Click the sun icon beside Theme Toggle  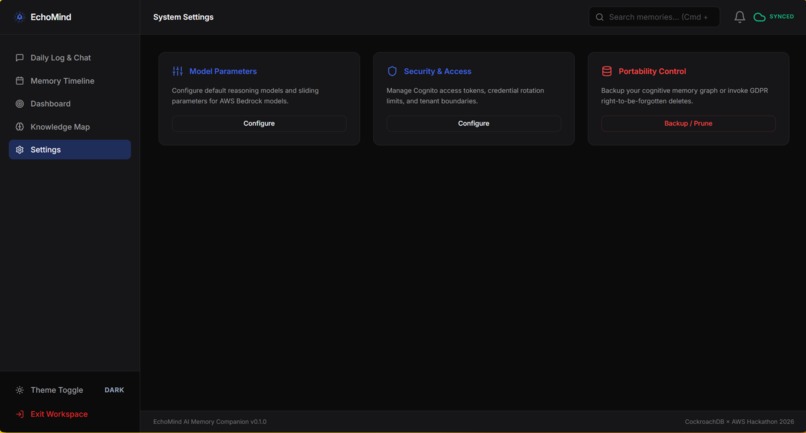click(x=20, y=390)
